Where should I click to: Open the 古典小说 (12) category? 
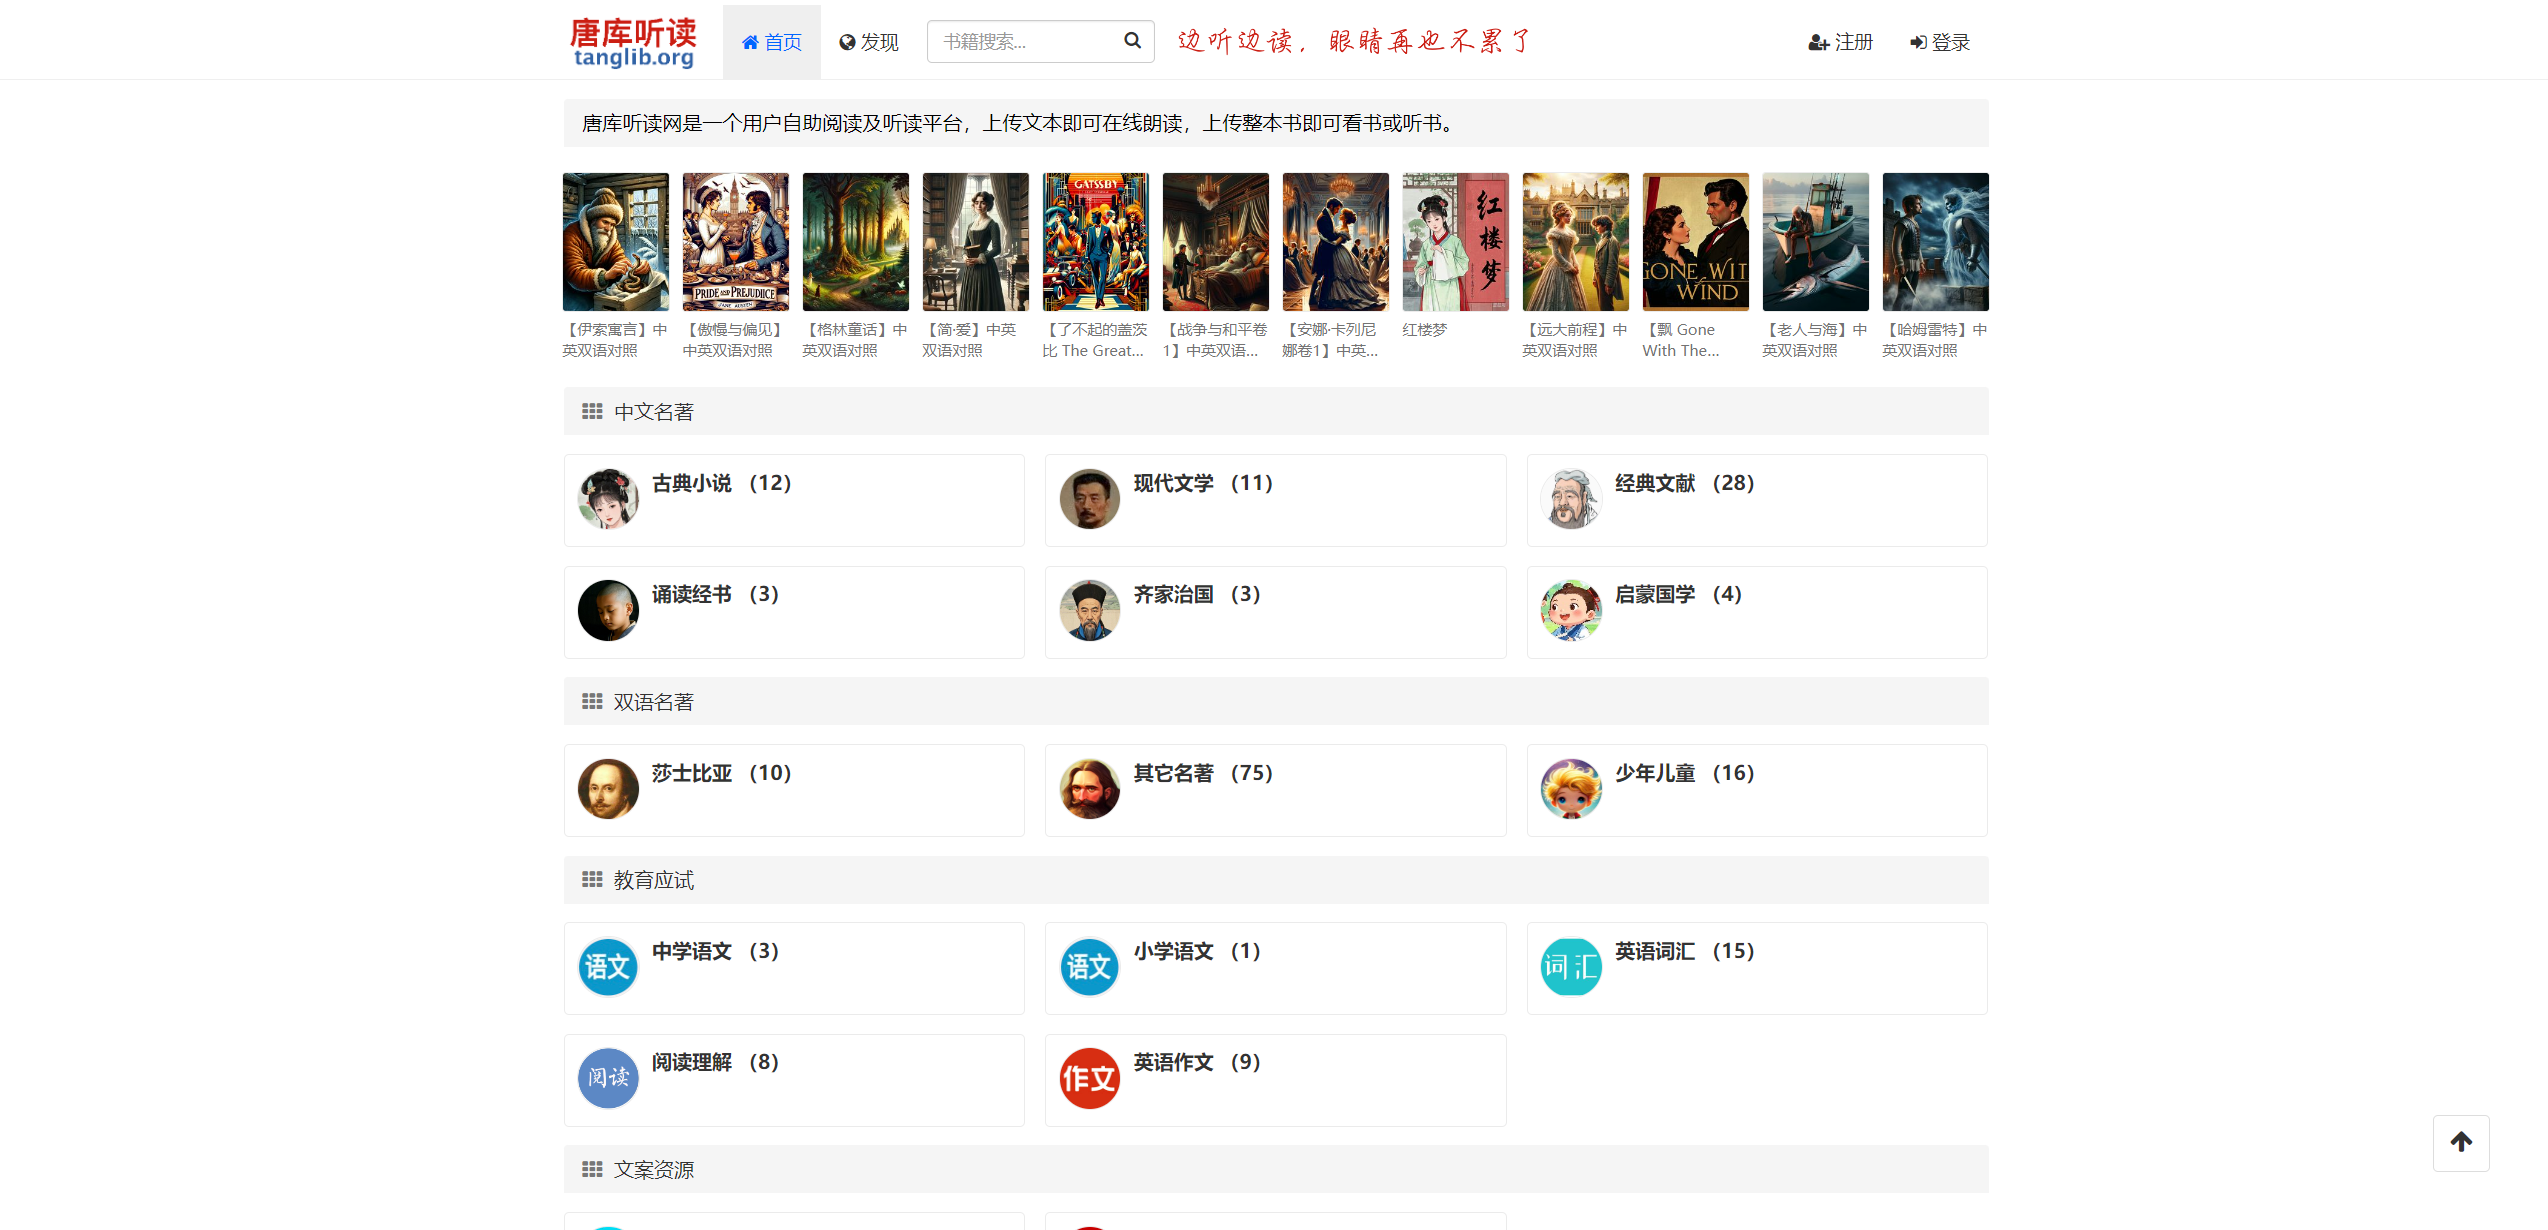coord(721,483)
